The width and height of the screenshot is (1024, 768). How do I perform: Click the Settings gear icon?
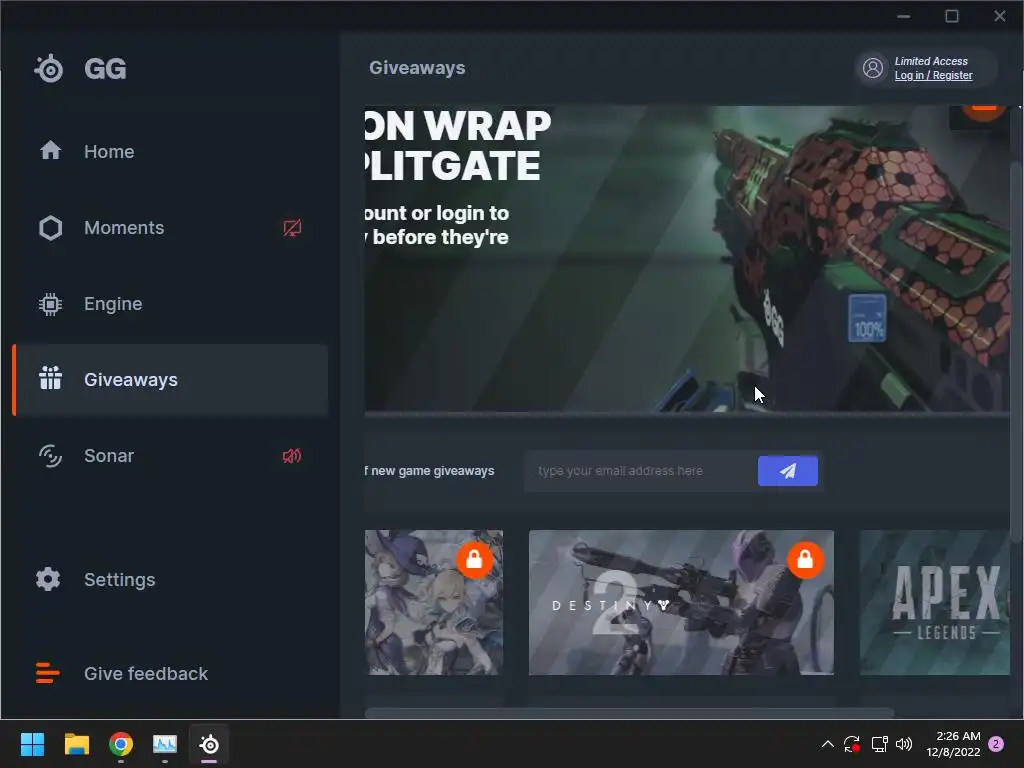48,579
